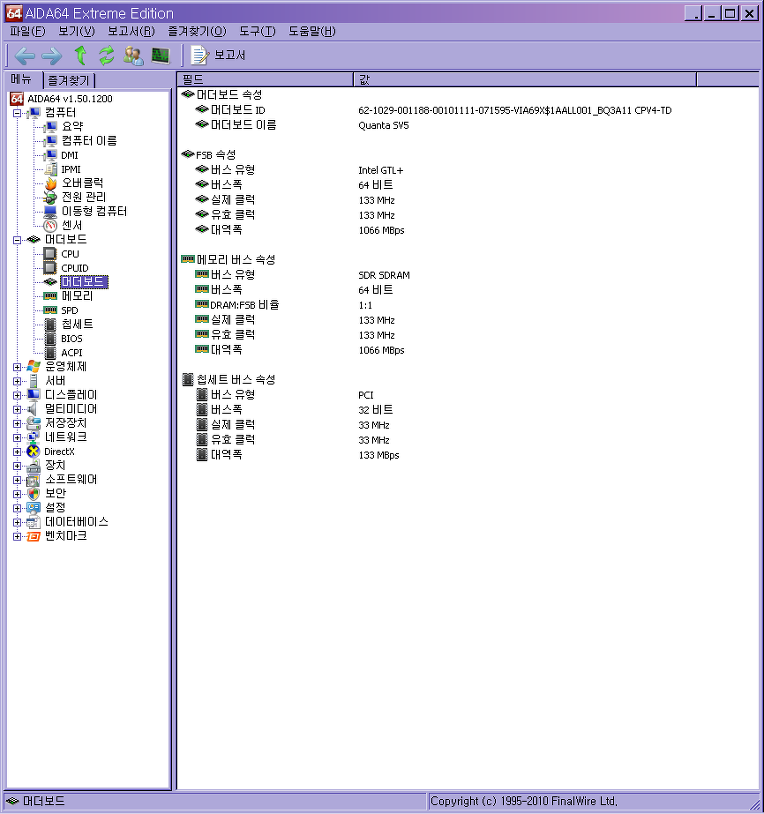Click the green Refresh toolbar icon
This screenshot has height=814, width=764.
click(x=106, y=56)
